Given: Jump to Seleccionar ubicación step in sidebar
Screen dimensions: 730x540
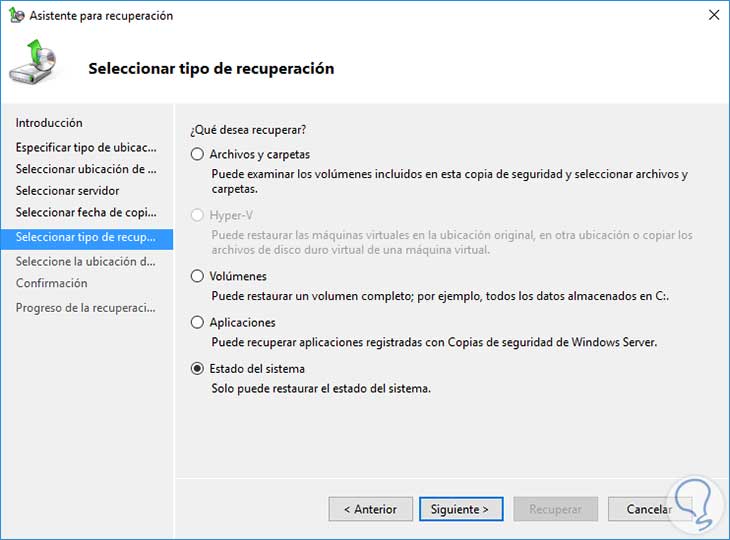Looking at the screenshot, I should tap(85, 169).
